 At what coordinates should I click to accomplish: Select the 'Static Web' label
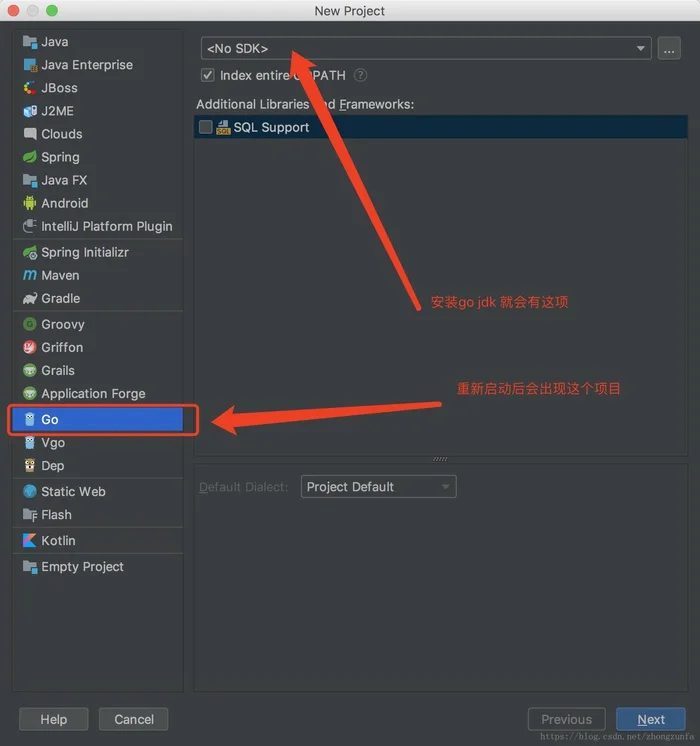tap(73, 491)
